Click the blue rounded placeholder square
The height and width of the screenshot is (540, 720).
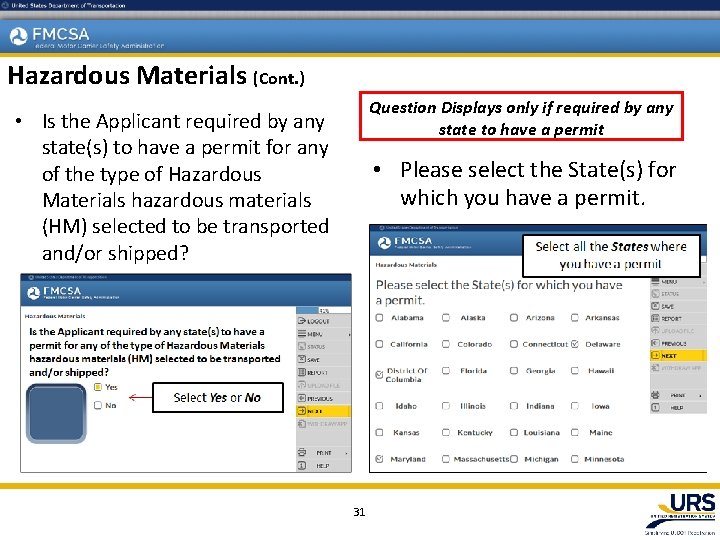click(x=56, y=414)
